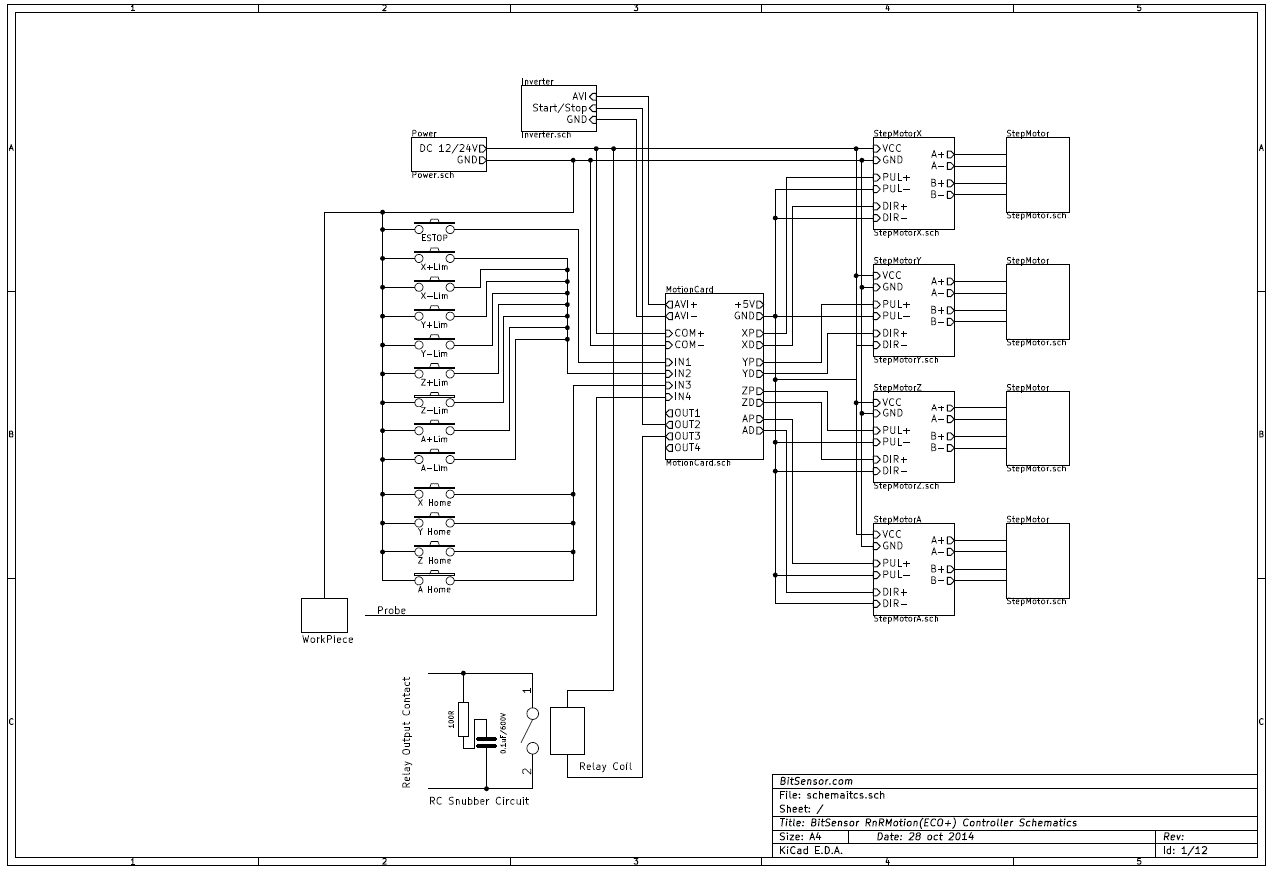Select the relay output contact switch symbol
Viewport: 1272px width, 880px height.
(532, 731)
